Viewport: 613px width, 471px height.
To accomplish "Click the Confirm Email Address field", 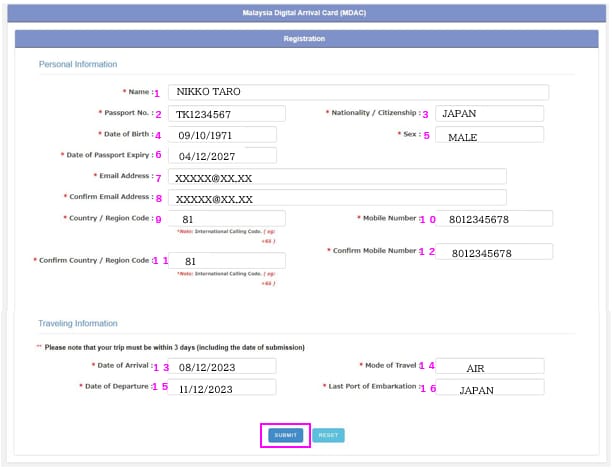I will coord(337,198).
